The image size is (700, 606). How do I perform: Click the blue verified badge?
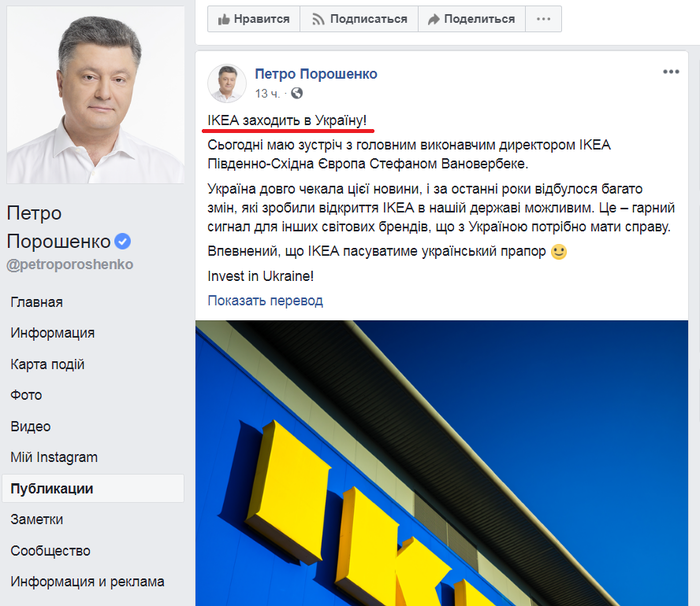(122, 241)
